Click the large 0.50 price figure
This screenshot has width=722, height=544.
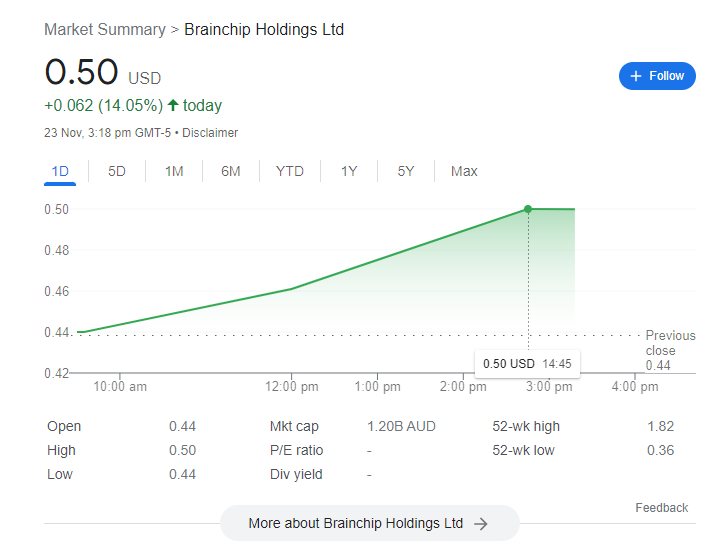tap(82, 72)
